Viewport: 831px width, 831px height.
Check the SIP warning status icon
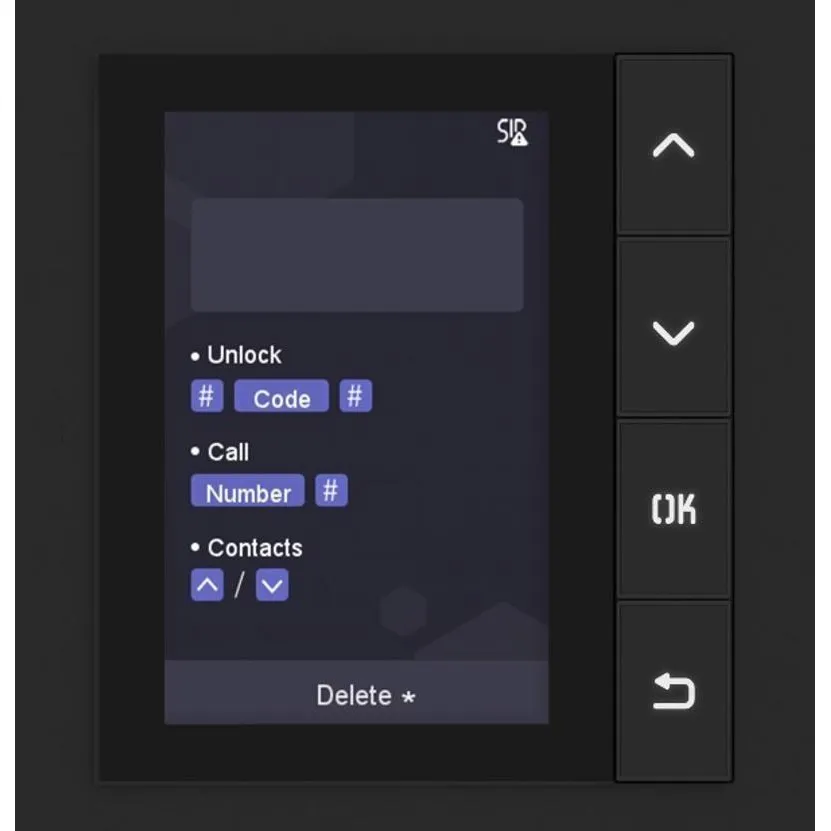point(512,131)
